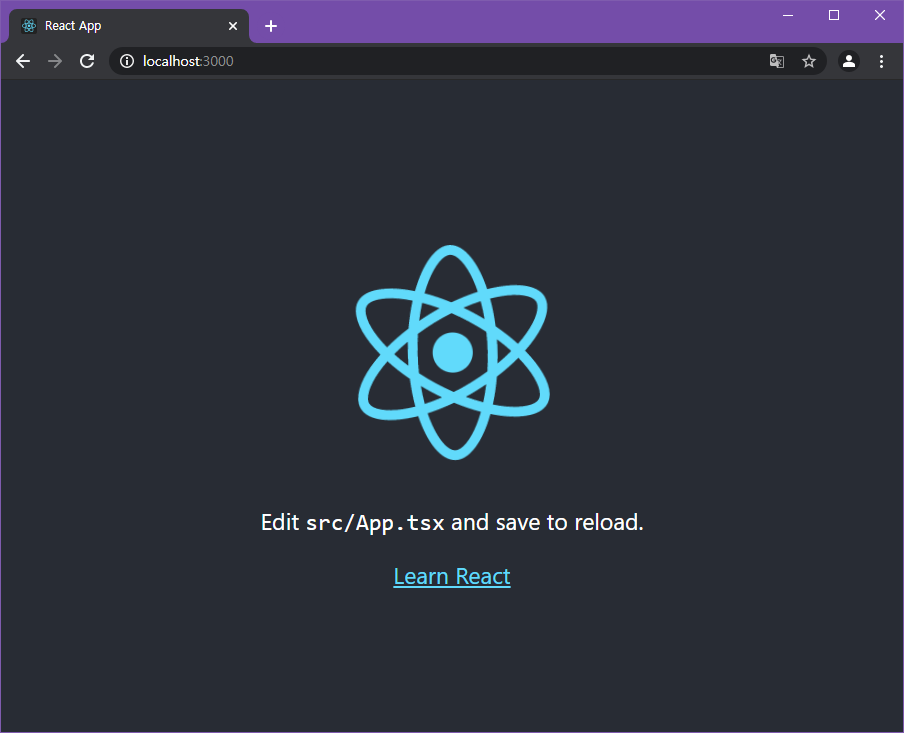Image resolution: width=904 pixels, height=733 pixels.
Task: Open the translate page icon
Action: coord(777,61)
